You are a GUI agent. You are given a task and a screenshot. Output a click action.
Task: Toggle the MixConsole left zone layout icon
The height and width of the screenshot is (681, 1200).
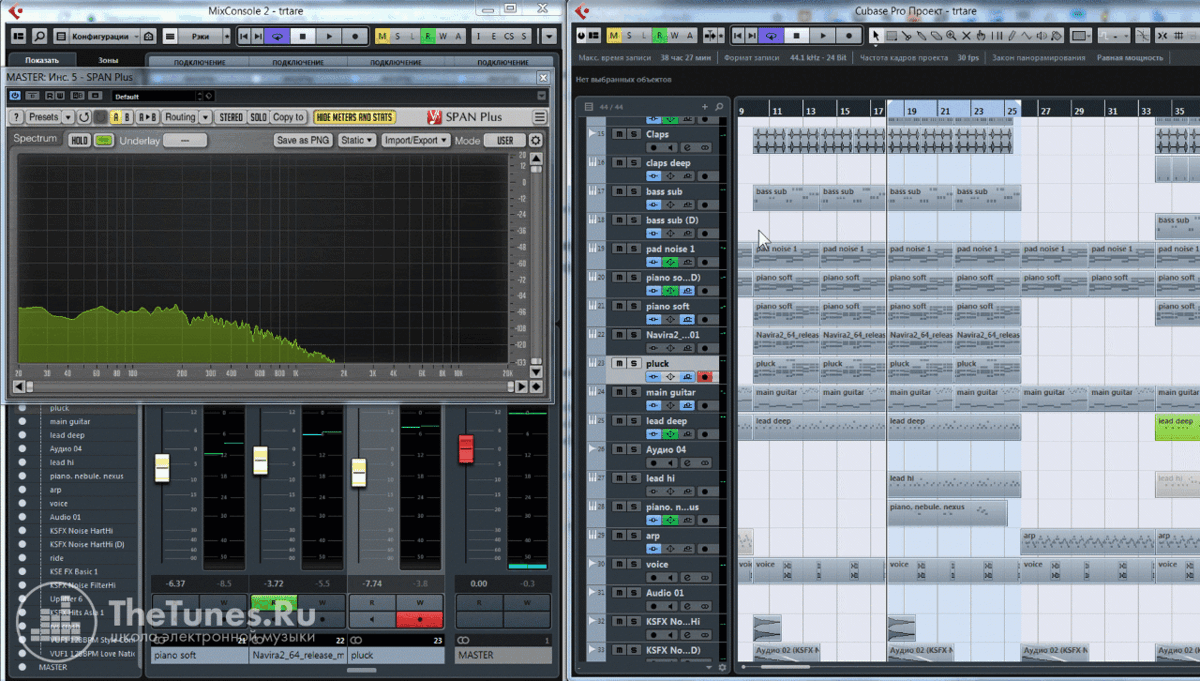(19, 36)
